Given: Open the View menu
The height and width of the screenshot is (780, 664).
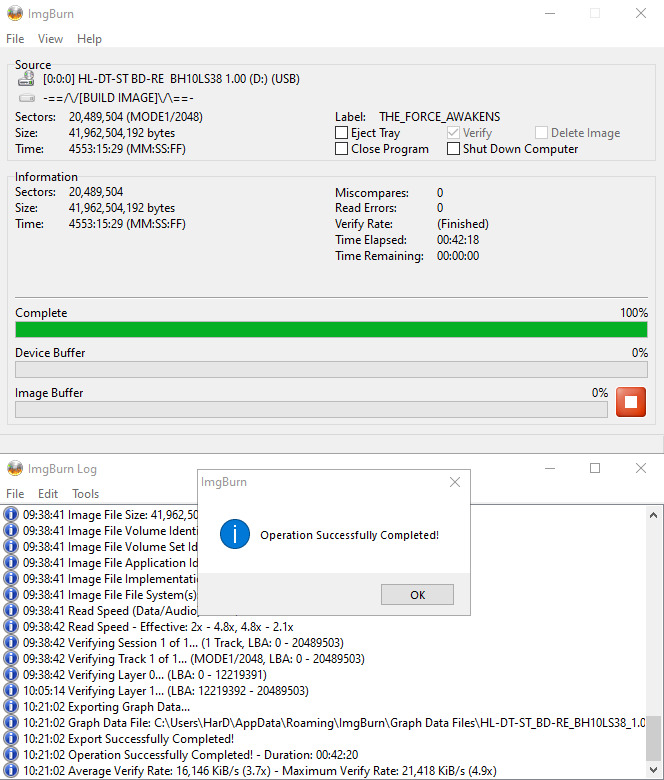Looking at the screenshot, I should [x=50, y=39].
